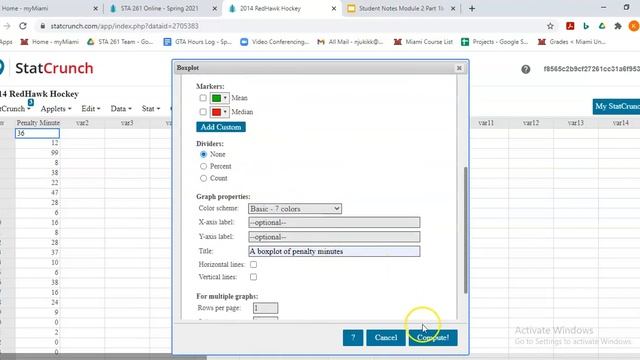This screenshot has width=640, height=360.
Task: Open Projects Google Sheets bookmark
Action: (x=495, y=42)
